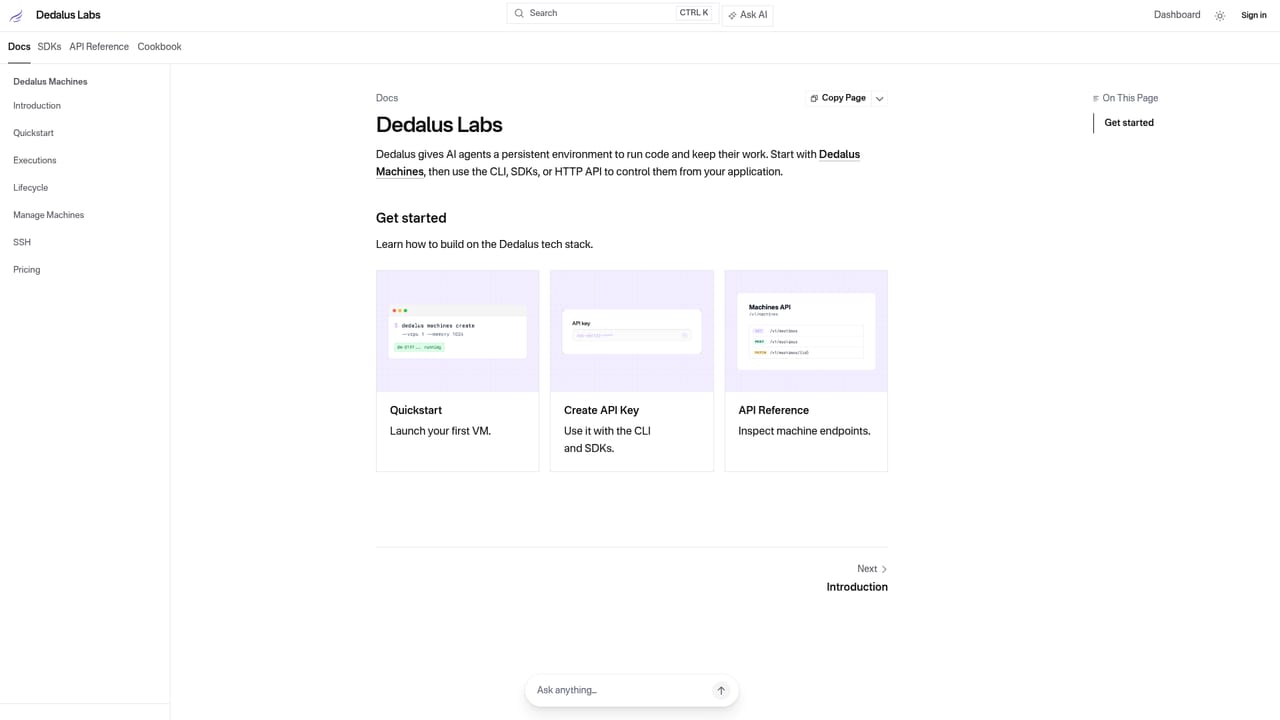Image resolution: width=1280 pixels, height=720 pixels.
Task: Open the API Reference tab
Action: point(99,47)
